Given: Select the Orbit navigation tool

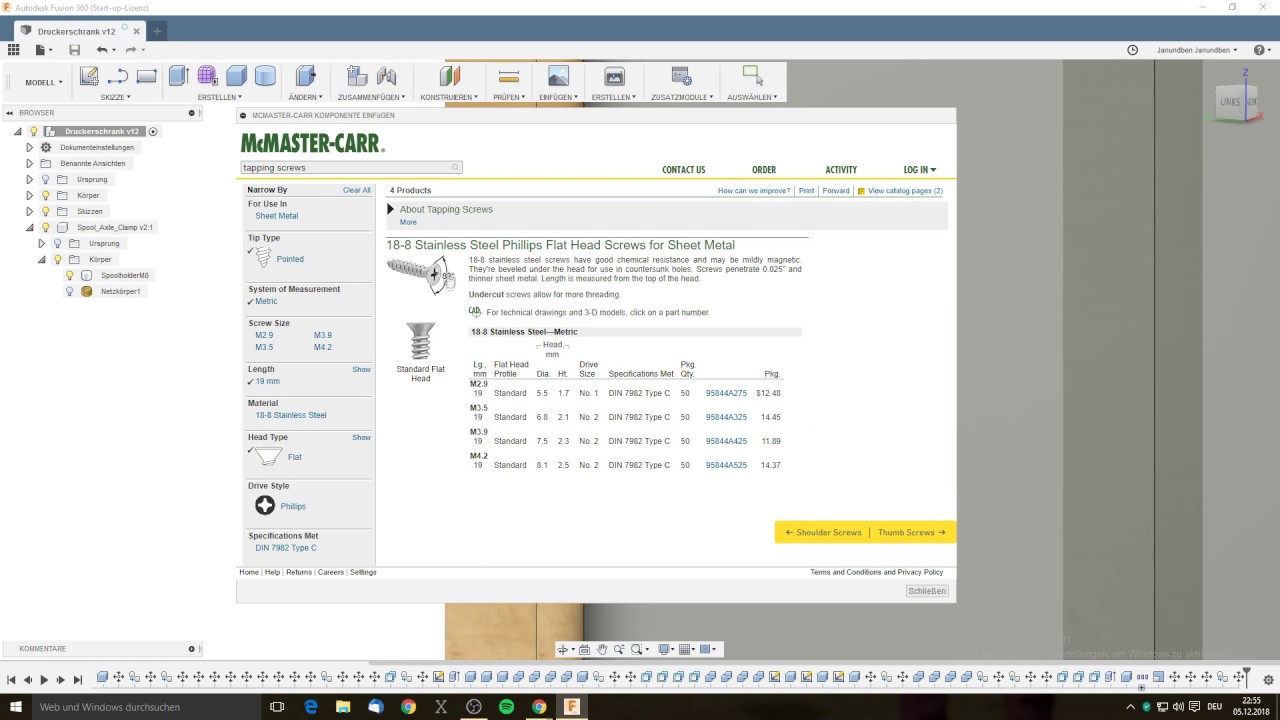Looking at the screenshot, I should click(x=563, y=649).
